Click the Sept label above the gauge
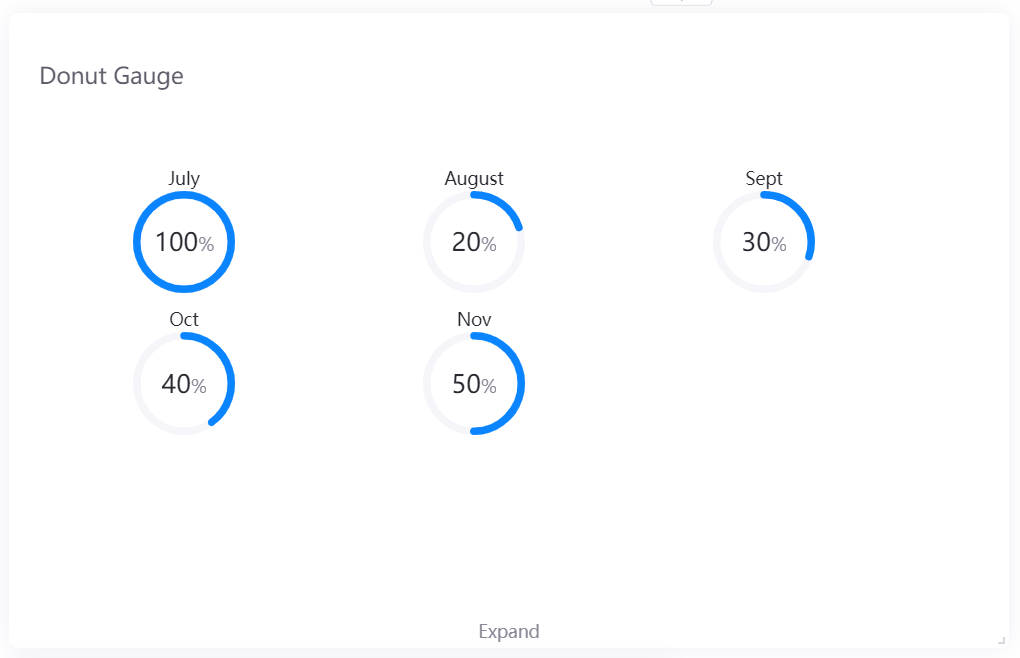The height and width of the screenshot is (658, 1020). 764,178
